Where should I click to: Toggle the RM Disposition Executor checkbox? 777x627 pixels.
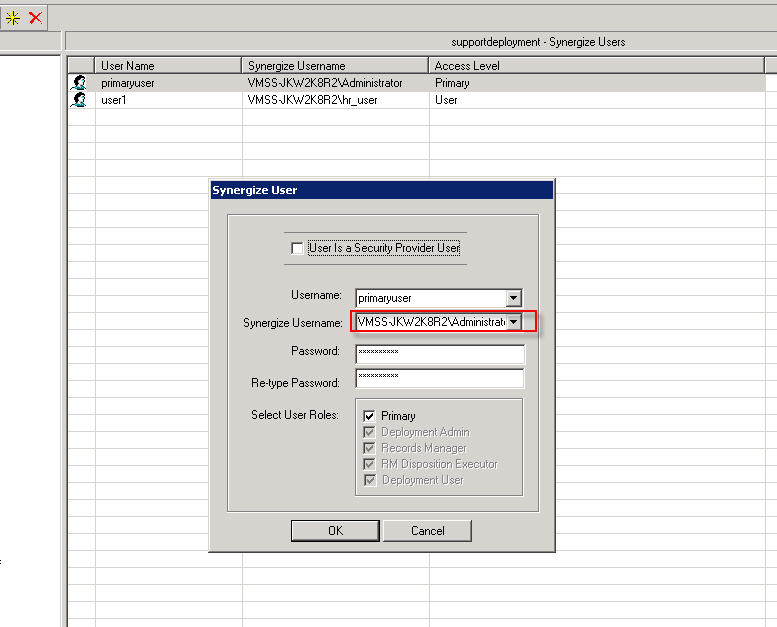point(369,464)
